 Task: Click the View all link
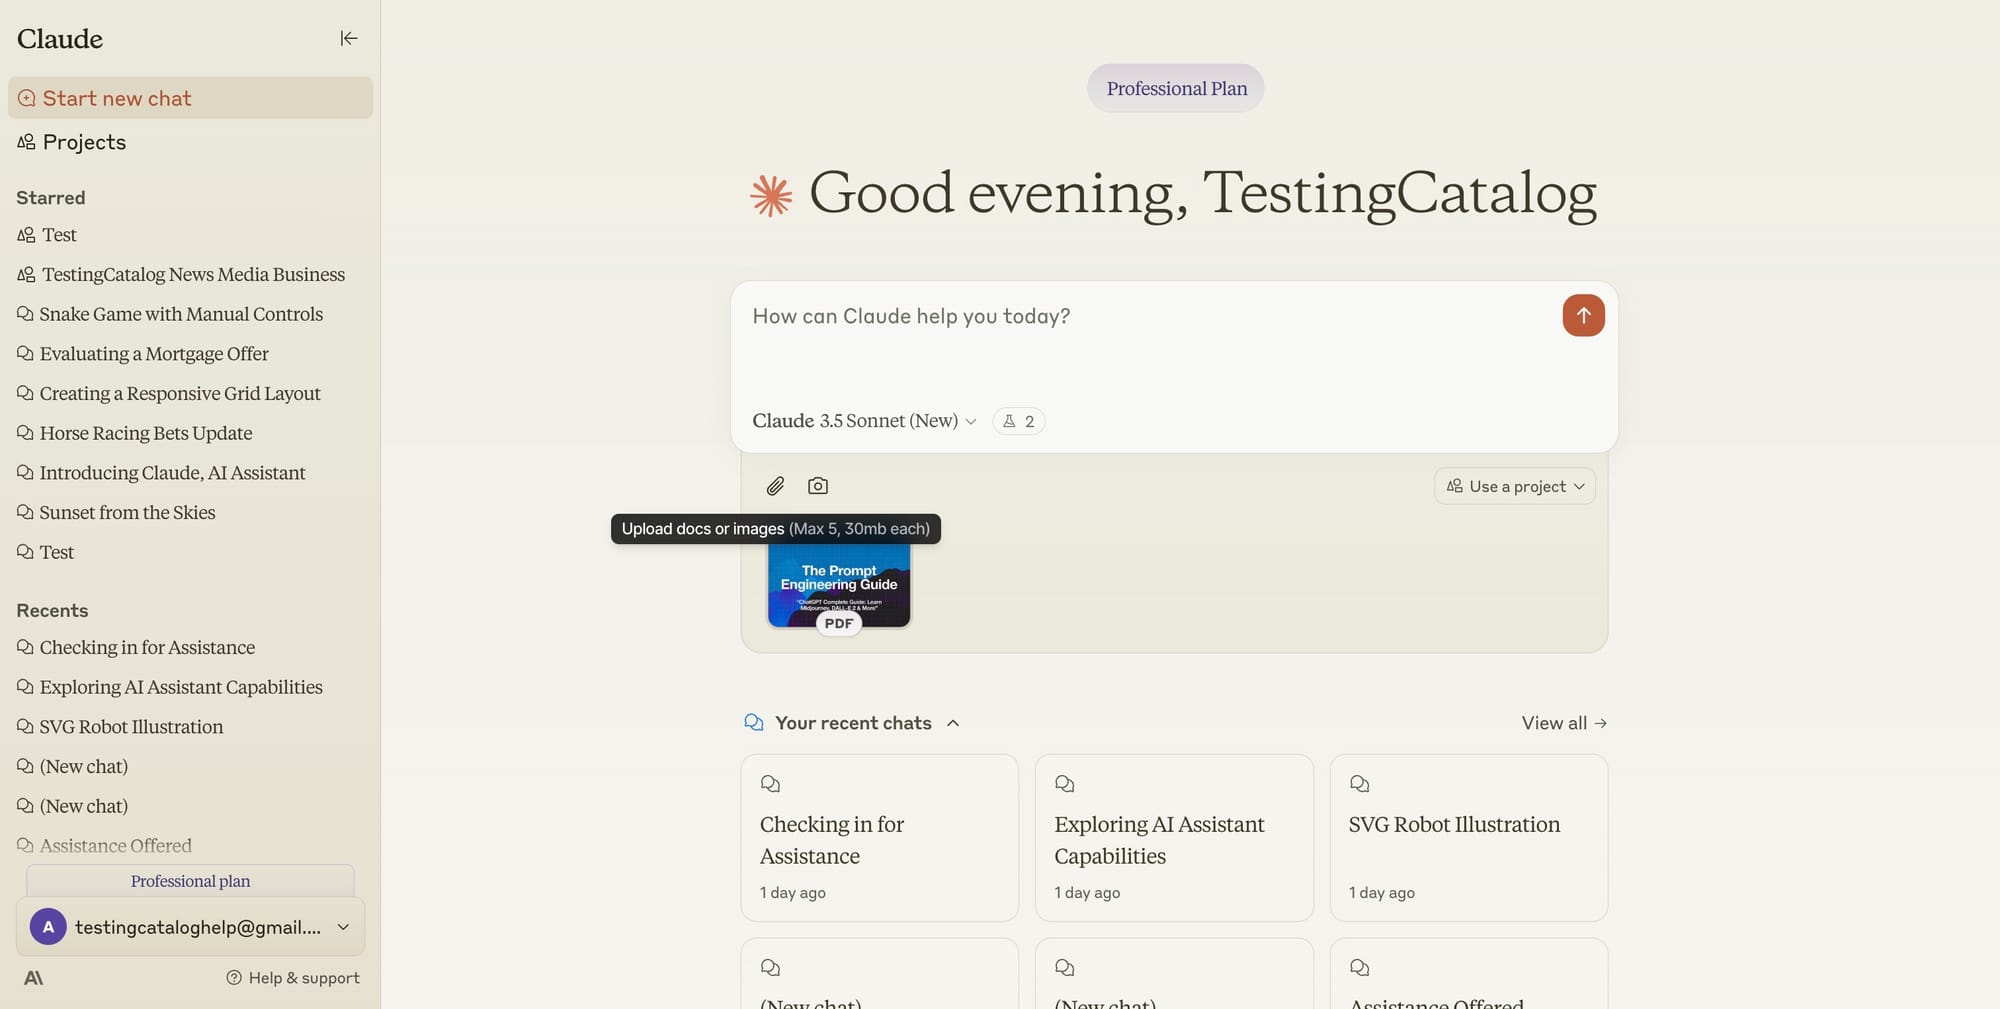(1564, 723)
